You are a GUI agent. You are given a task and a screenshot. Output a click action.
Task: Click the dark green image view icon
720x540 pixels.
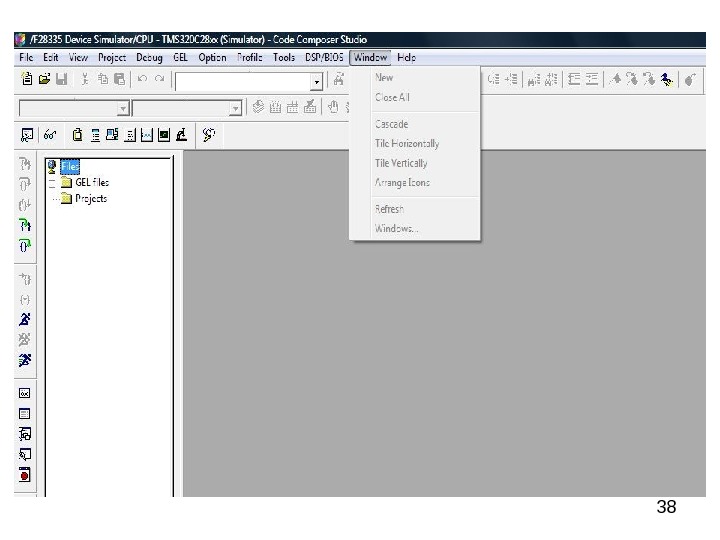pos(164,135)
